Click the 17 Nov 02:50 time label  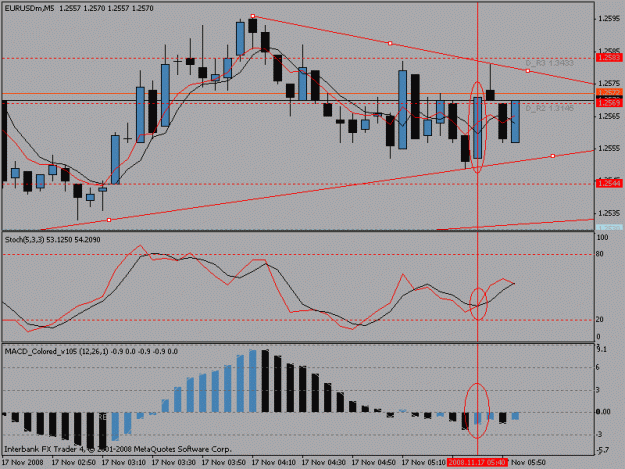click(74, 463)
